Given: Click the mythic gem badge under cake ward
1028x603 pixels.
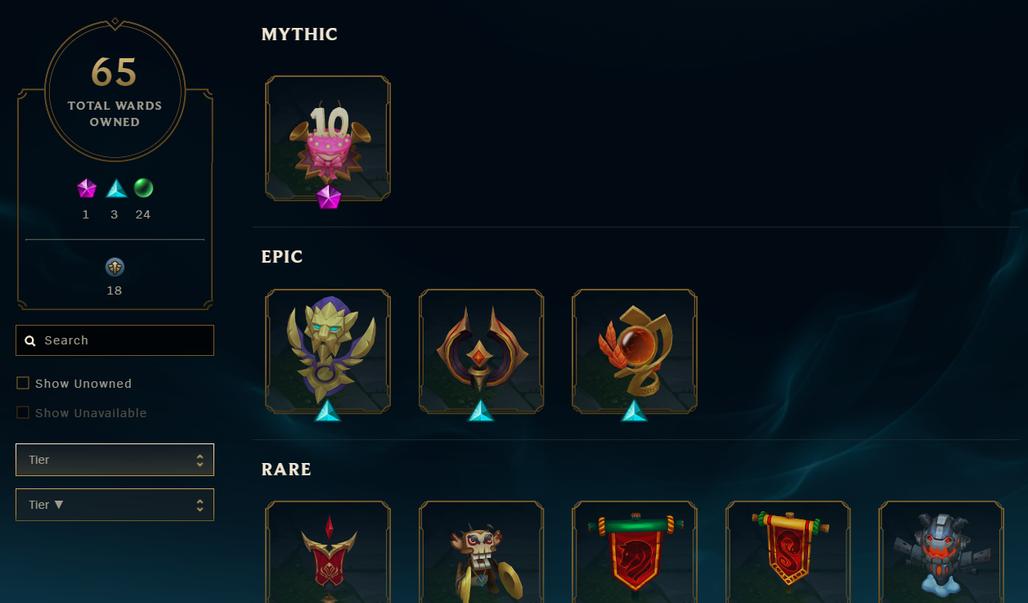Looking at the screenshot, I should tap(328, 197).
